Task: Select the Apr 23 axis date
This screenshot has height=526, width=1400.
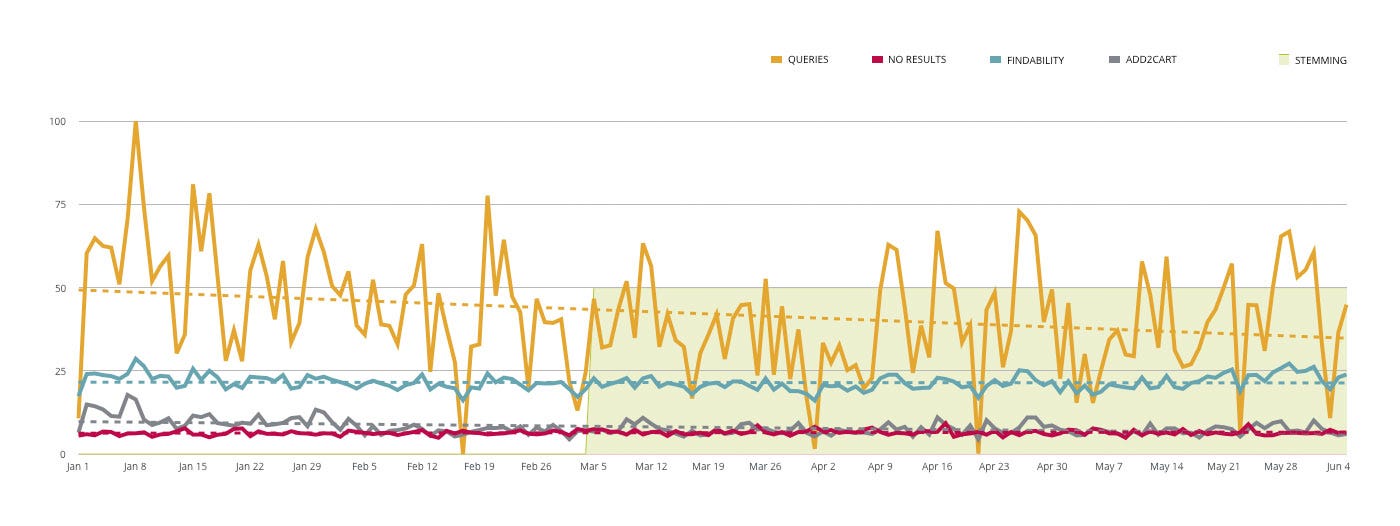Action: (x=994, y=467)
